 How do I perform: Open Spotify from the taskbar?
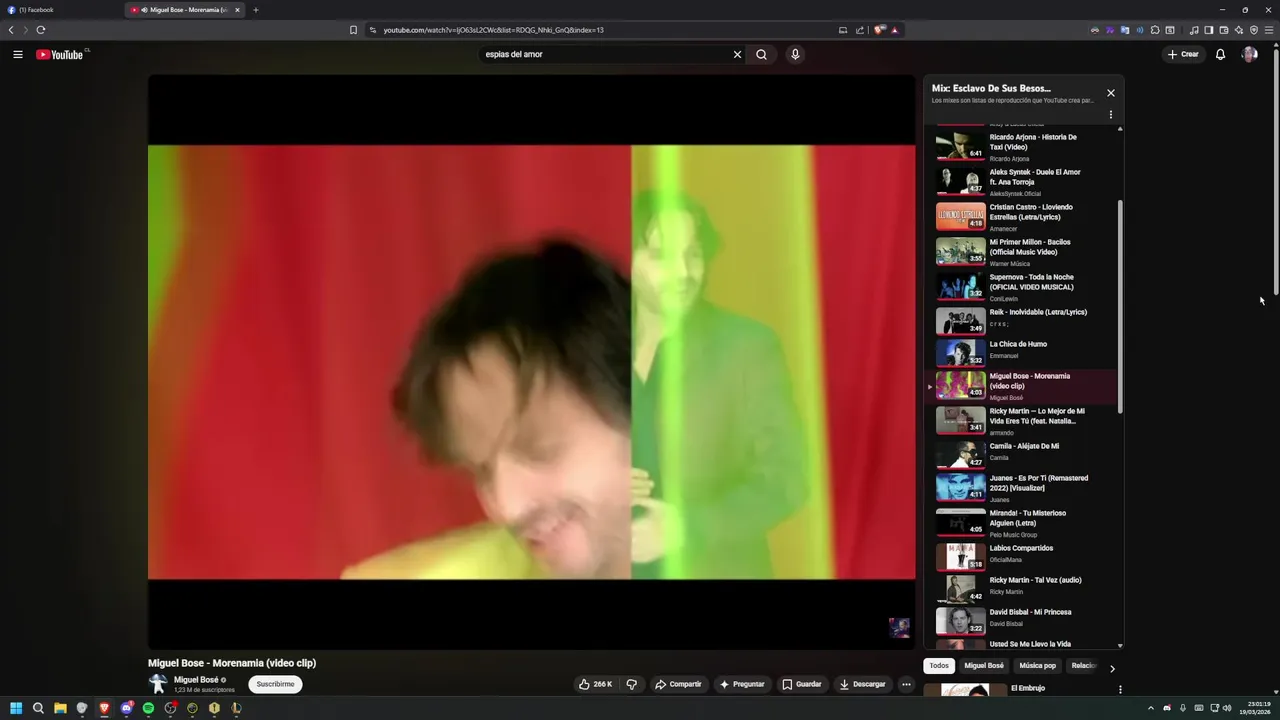pos(148,708)
